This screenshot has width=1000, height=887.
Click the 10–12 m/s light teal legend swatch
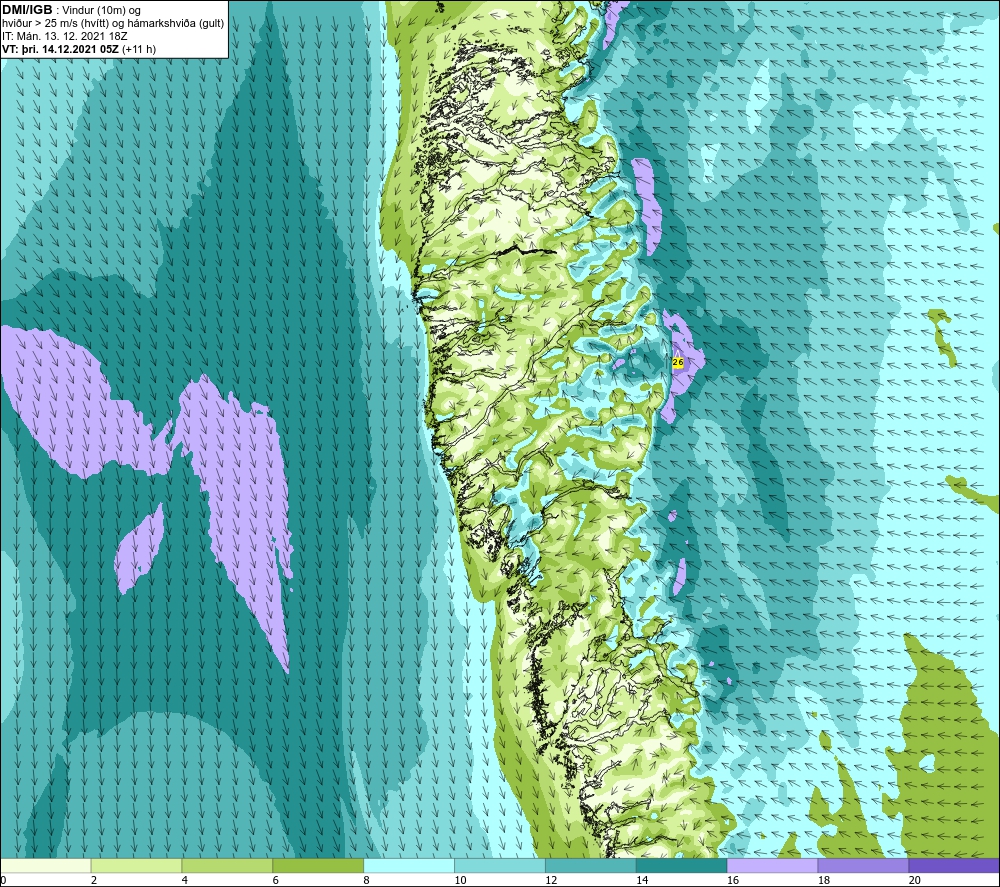499,866
